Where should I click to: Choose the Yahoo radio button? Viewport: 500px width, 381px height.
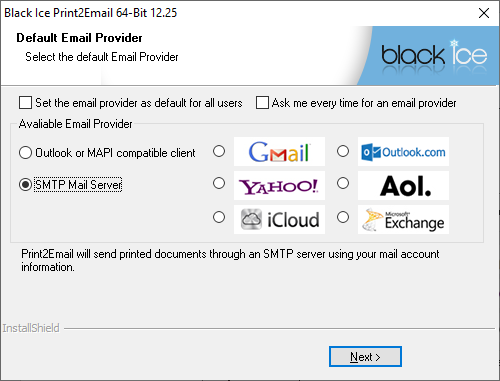click(x=219, y=183)
